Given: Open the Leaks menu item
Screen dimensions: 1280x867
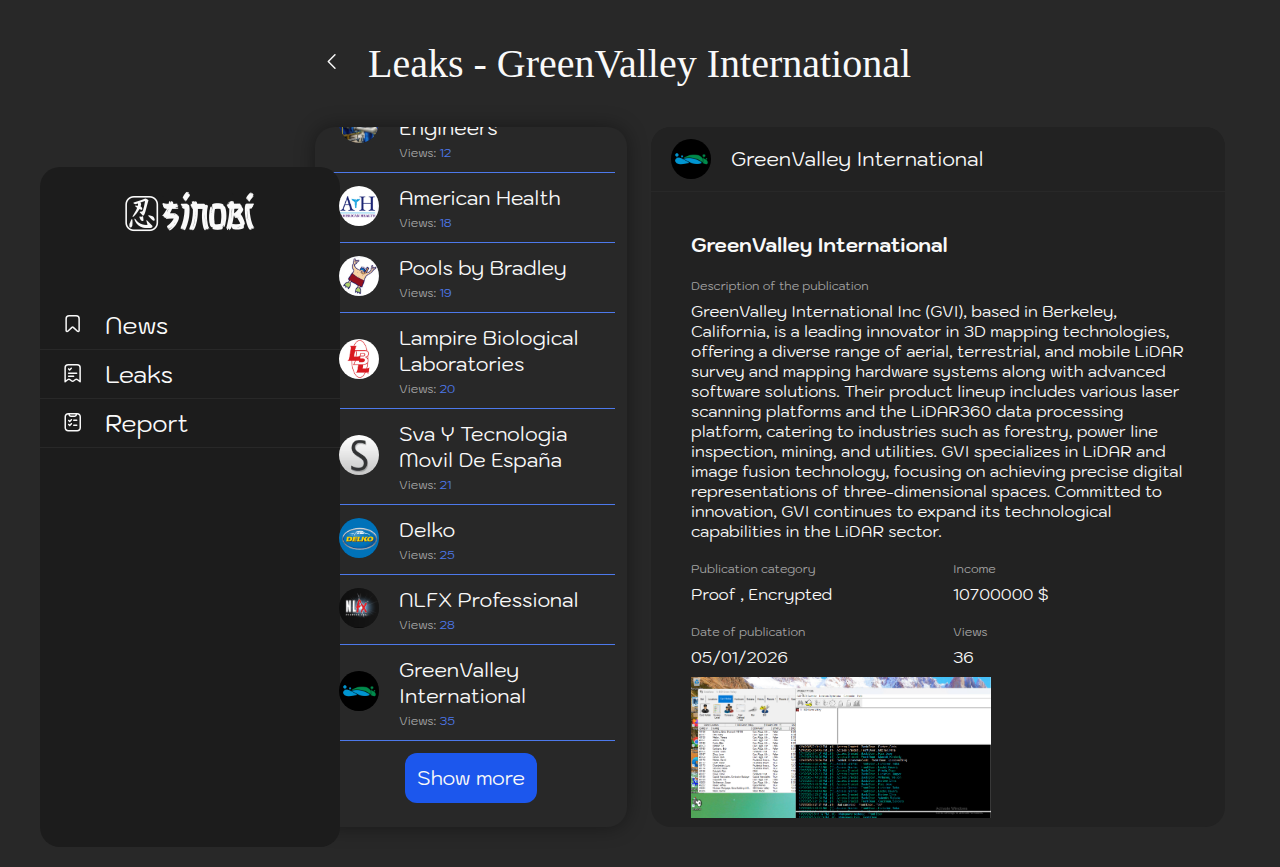Looking at the screenshot, I should point(139,375).
